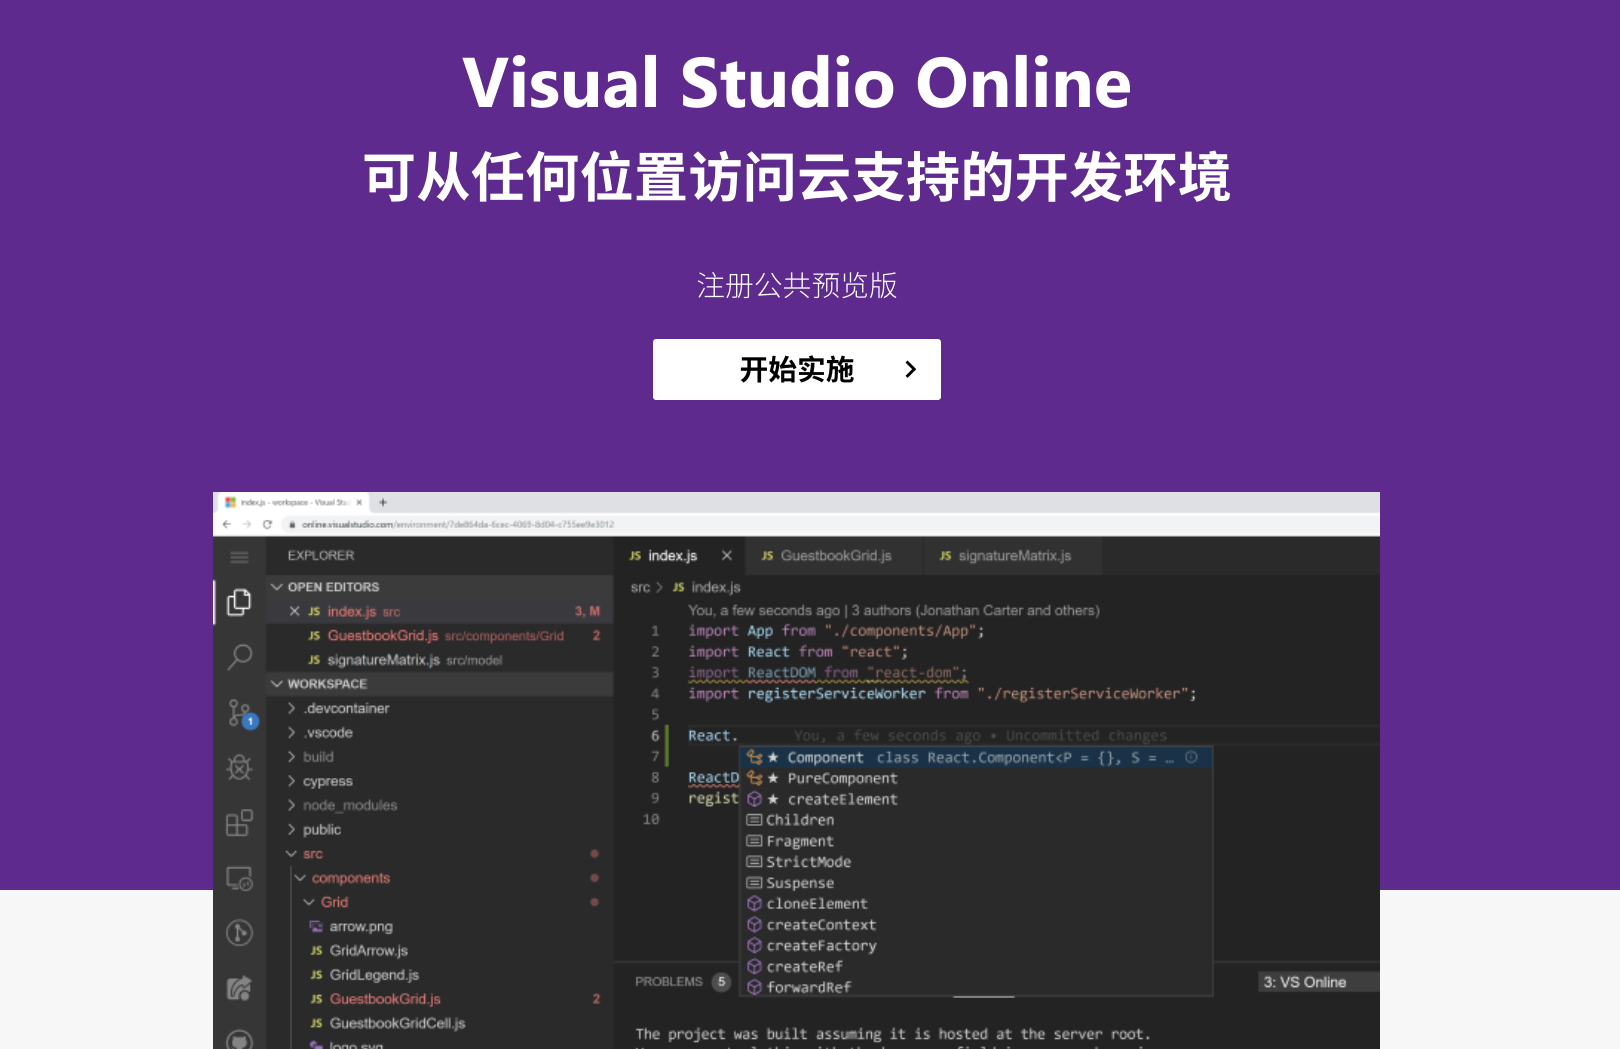
Task: Click the info icon on Component suggestion
Action: pyautogui.click(x=1191, y=757)
